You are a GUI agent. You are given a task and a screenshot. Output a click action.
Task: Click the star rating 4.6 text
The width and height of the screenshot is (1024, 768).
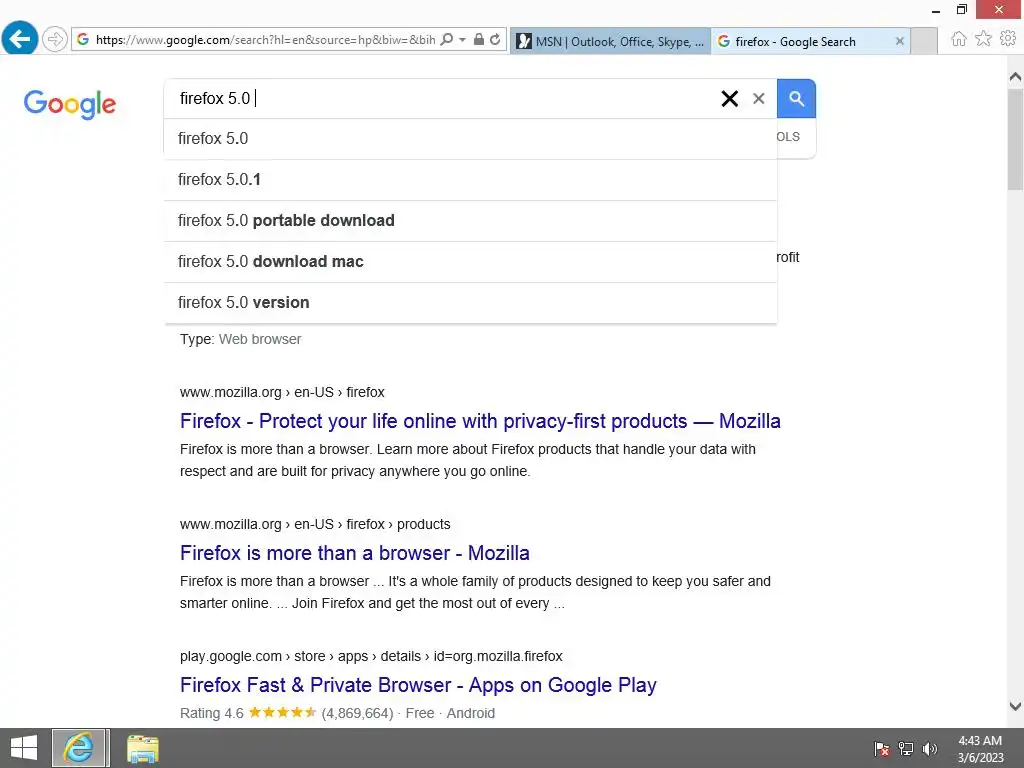pyautogui.click(x=212, y=713)
